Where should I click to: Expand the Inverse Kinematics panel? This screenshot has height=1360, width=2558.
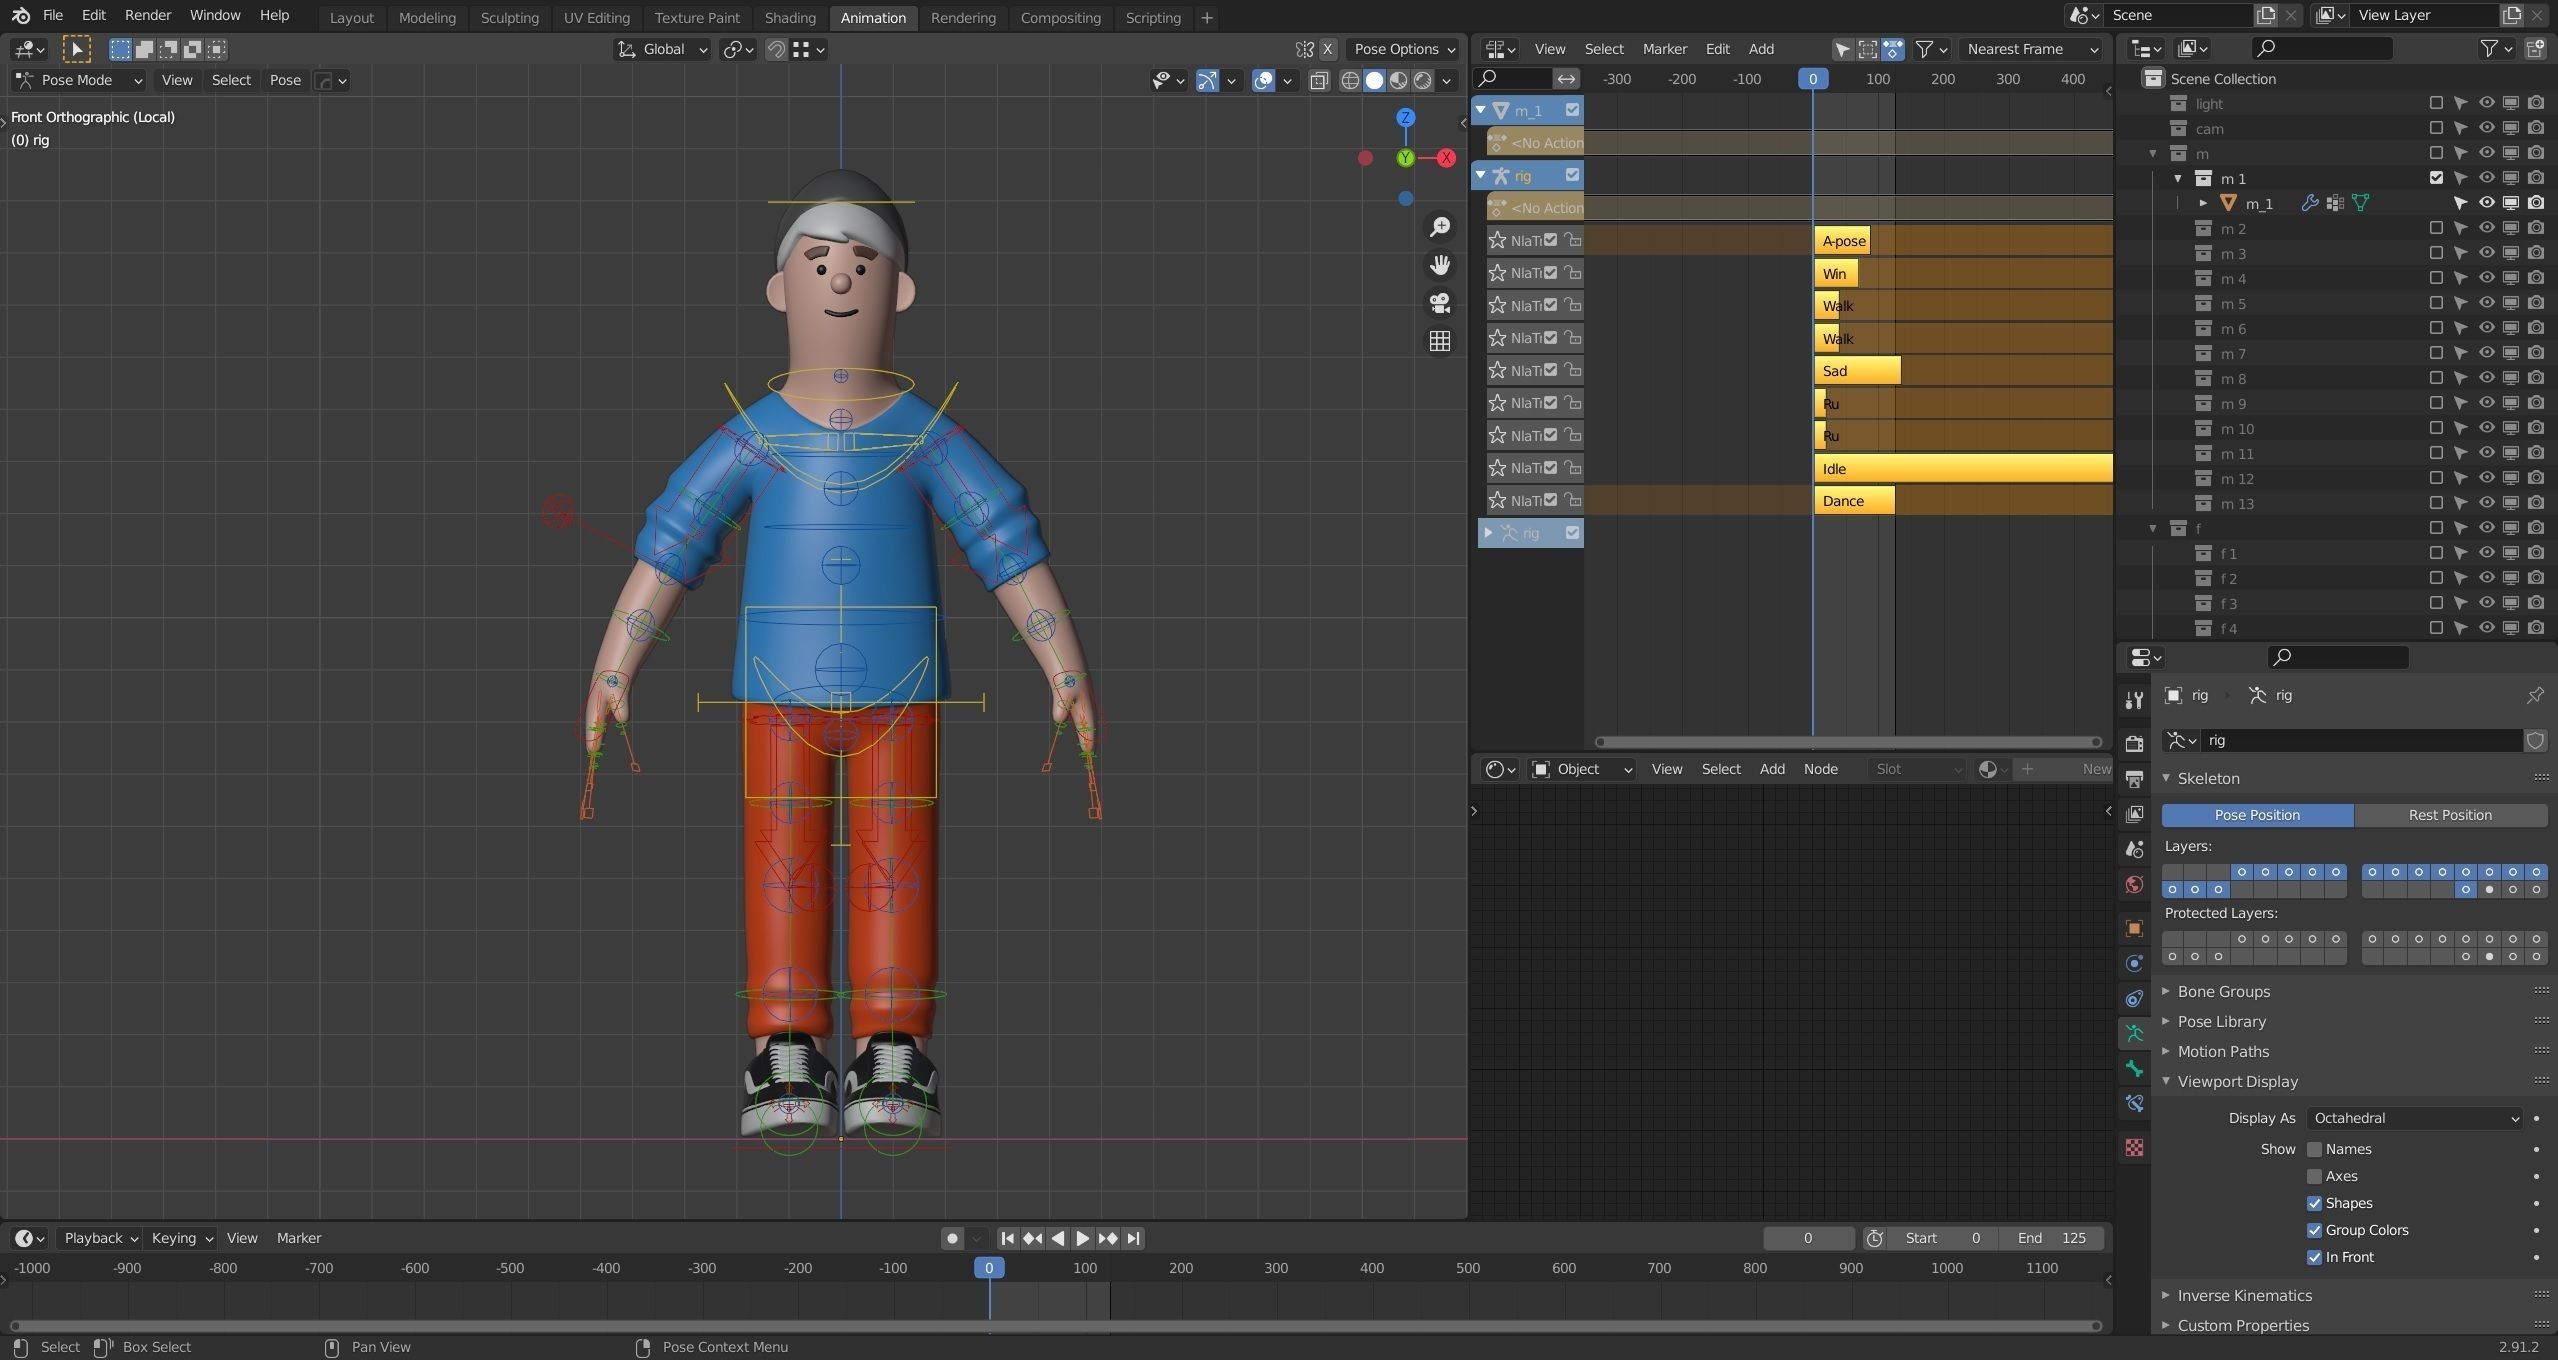click(2244, 1295)
